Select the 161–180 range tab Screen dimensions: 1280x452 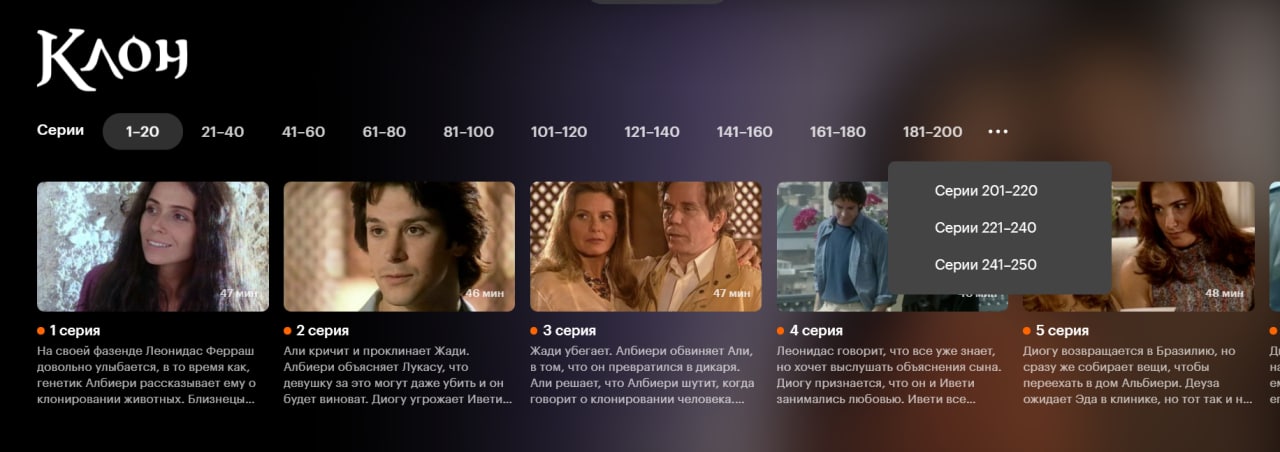point(838,132)
